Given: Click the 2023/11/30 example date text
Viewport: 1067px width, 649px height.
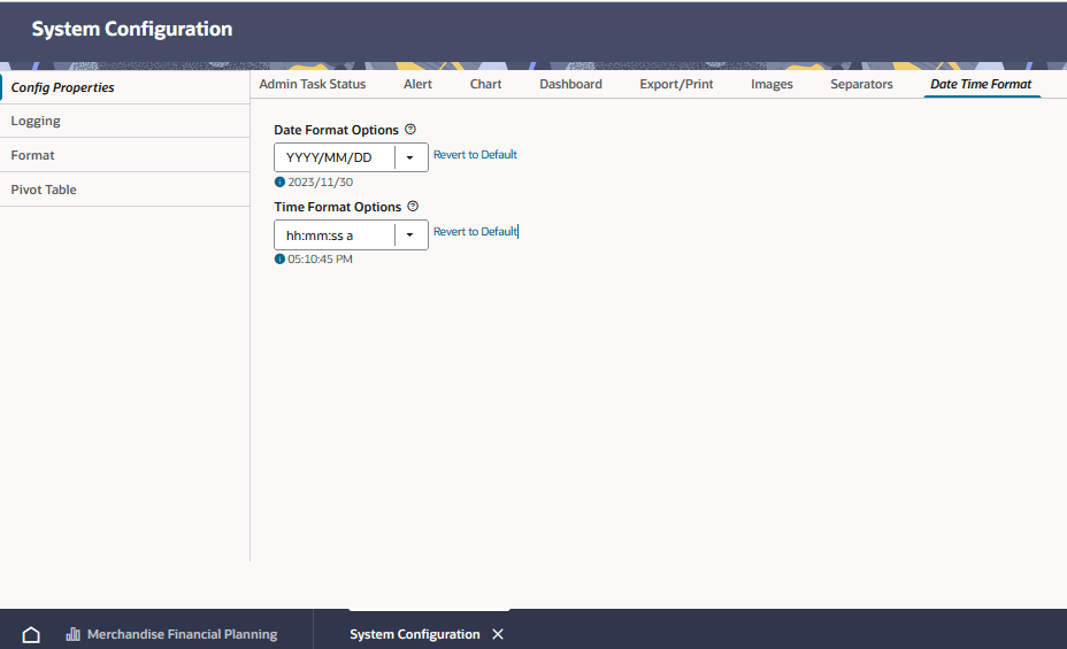Looking at the screenshot, I should coord(321,182).
